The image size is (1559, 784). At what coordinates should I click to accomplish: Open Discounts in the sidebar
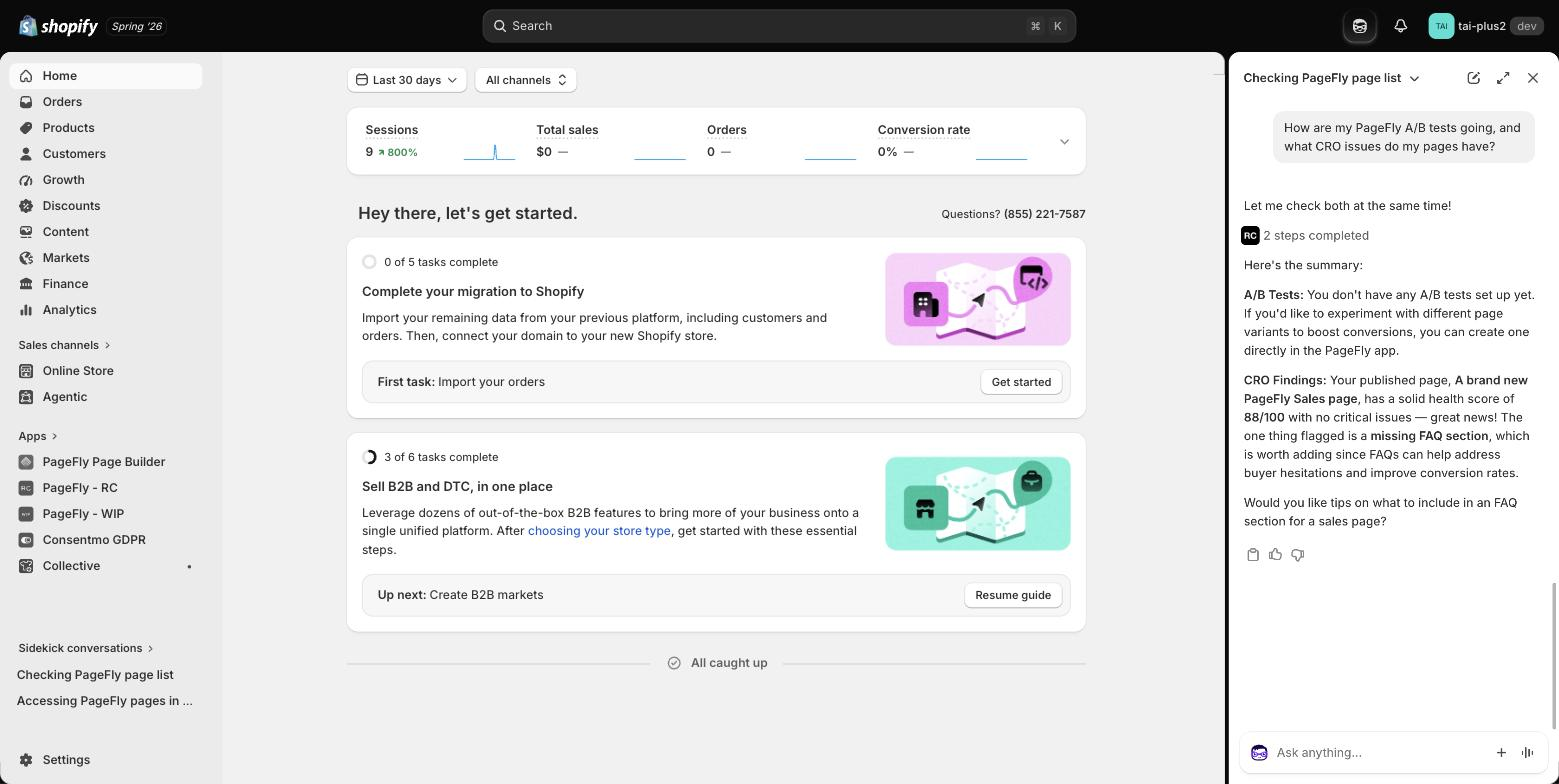point(105,206)
